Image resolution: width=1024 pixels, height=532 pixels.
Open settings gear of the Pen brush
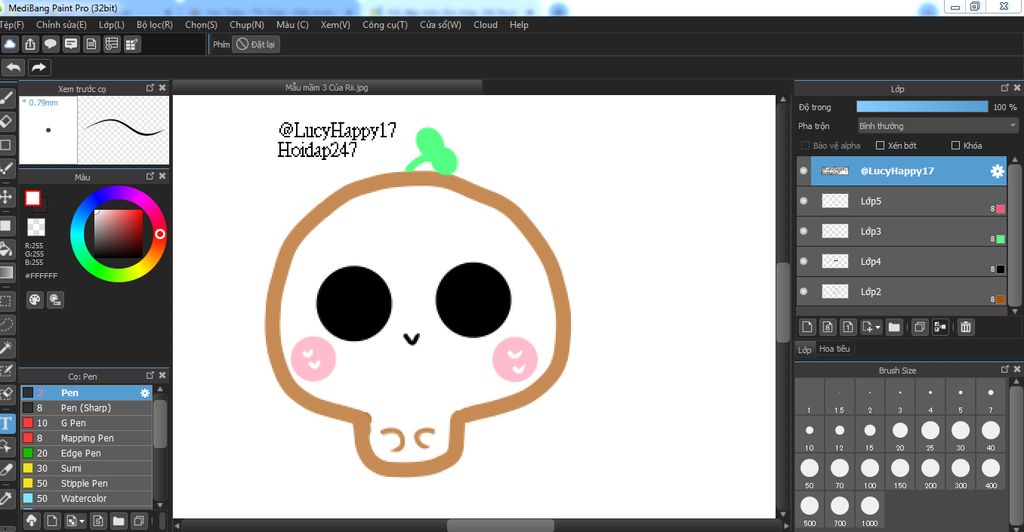click(145, 393)
